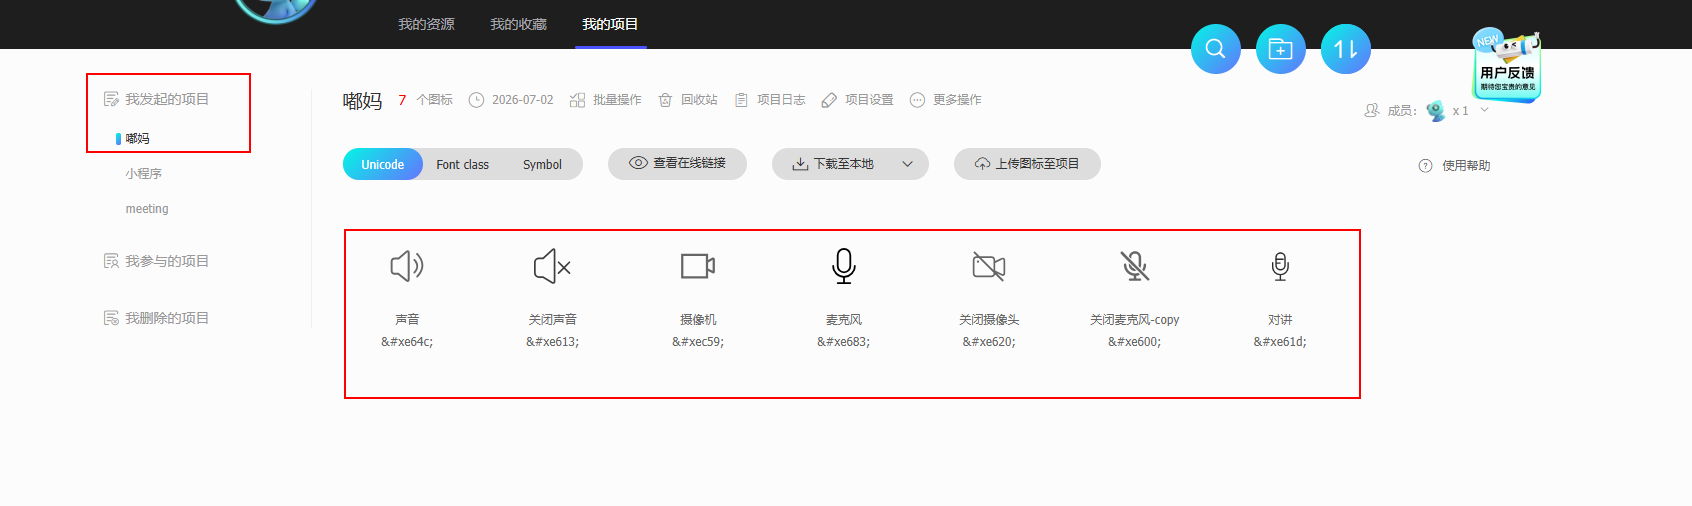Image resolution: width=1692 pixels, height=506 pixels.
Task: Click the &#xe620; unicode code
Action: tap(989, 342)
